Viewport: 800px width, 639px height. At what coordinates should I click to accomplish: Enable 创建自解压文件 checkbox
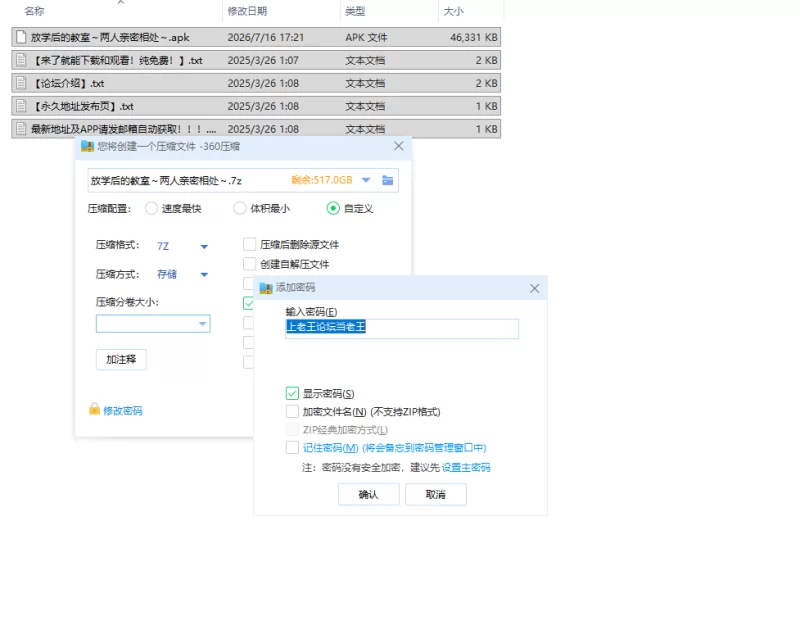(249, 264)
